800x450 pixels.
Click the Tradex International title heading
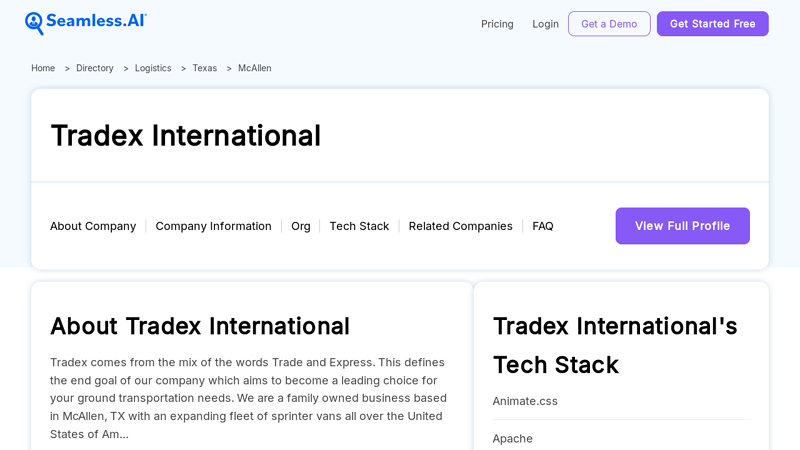click(186, 136)
